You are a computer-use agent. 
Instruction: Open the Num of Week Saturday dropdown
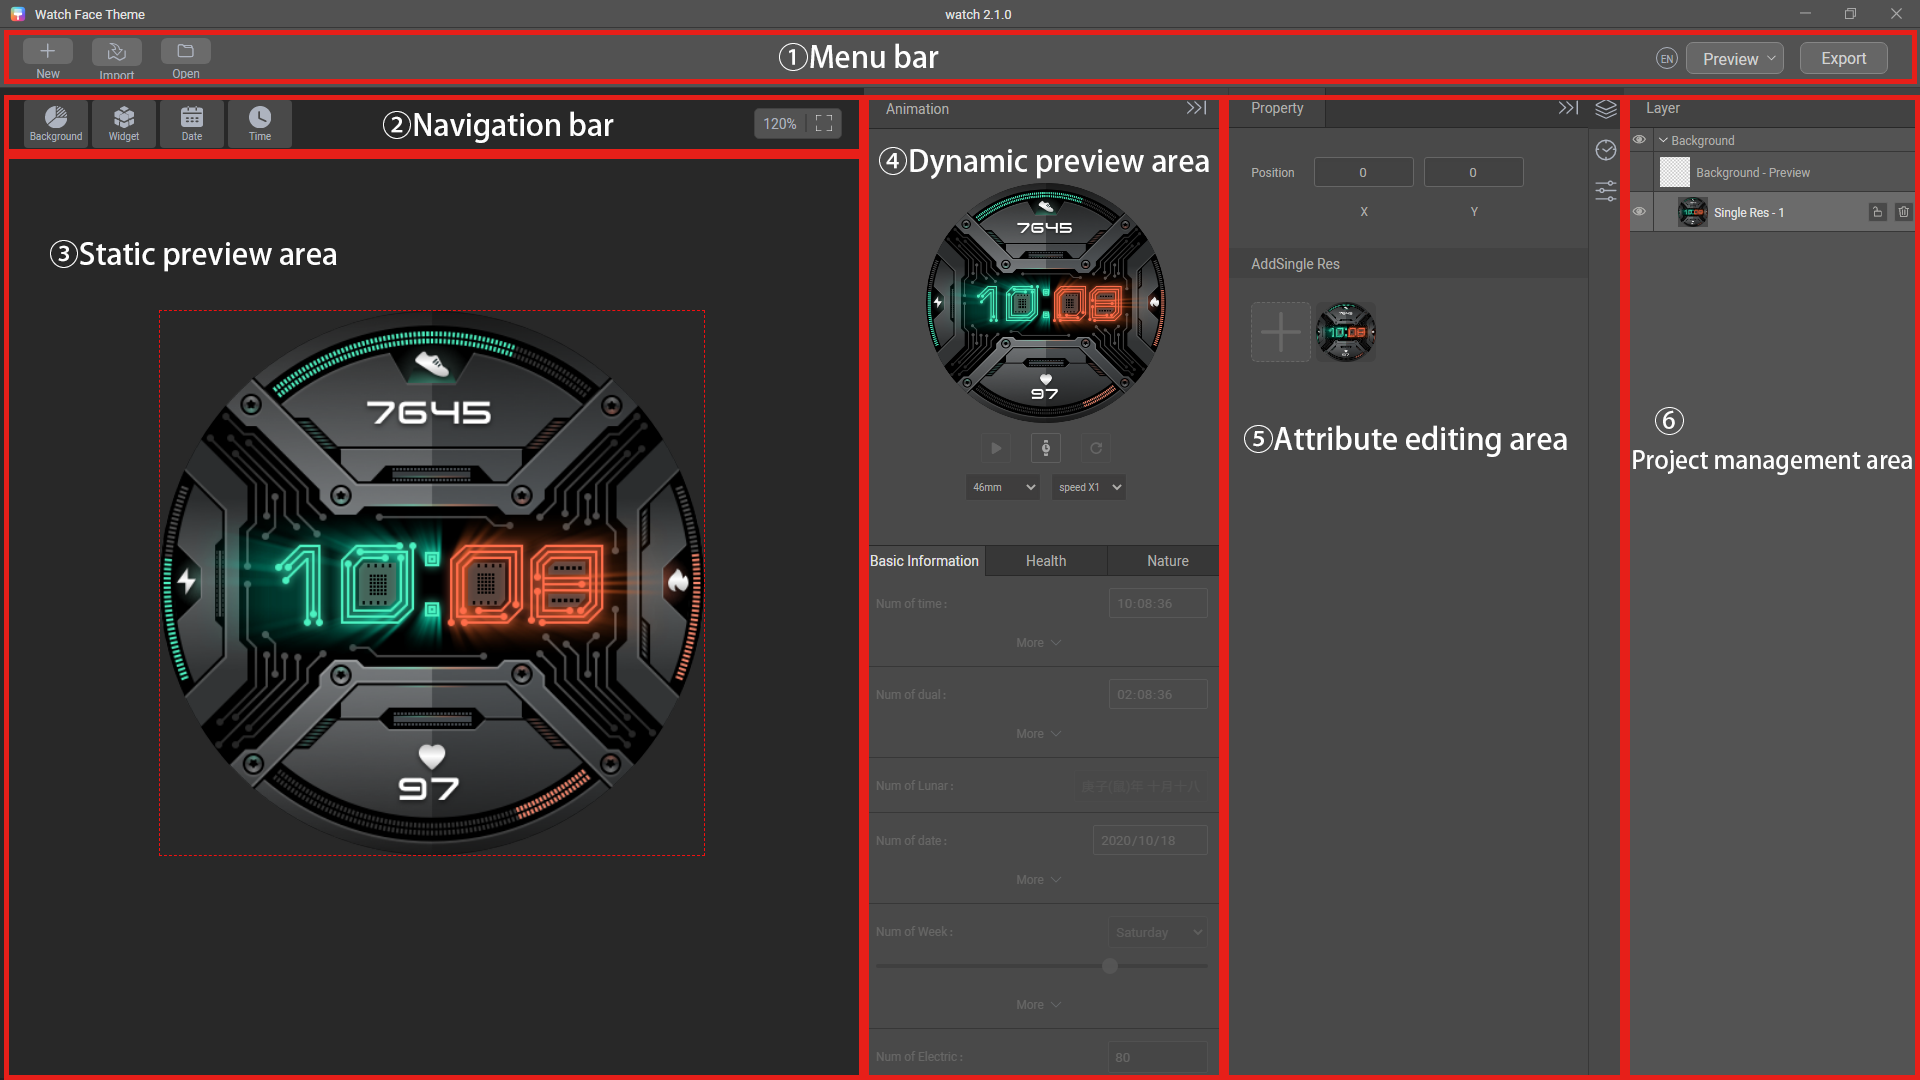[x=1158, y=933]
